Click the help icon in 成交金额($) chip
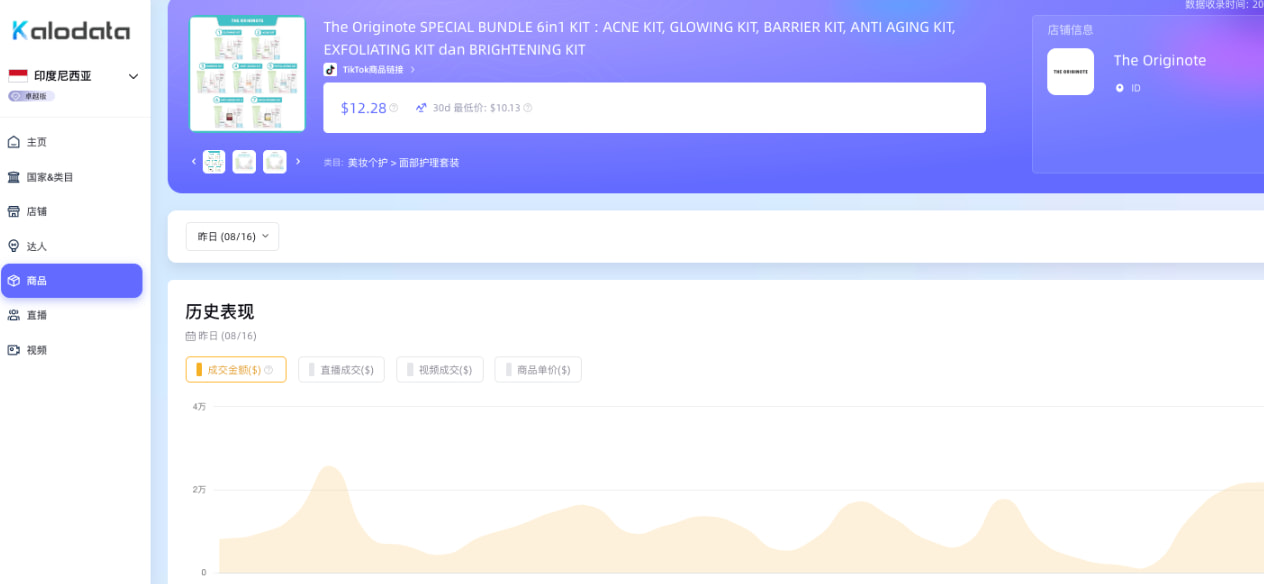This screenshot has width=1264, height=584. pos(268,370)
